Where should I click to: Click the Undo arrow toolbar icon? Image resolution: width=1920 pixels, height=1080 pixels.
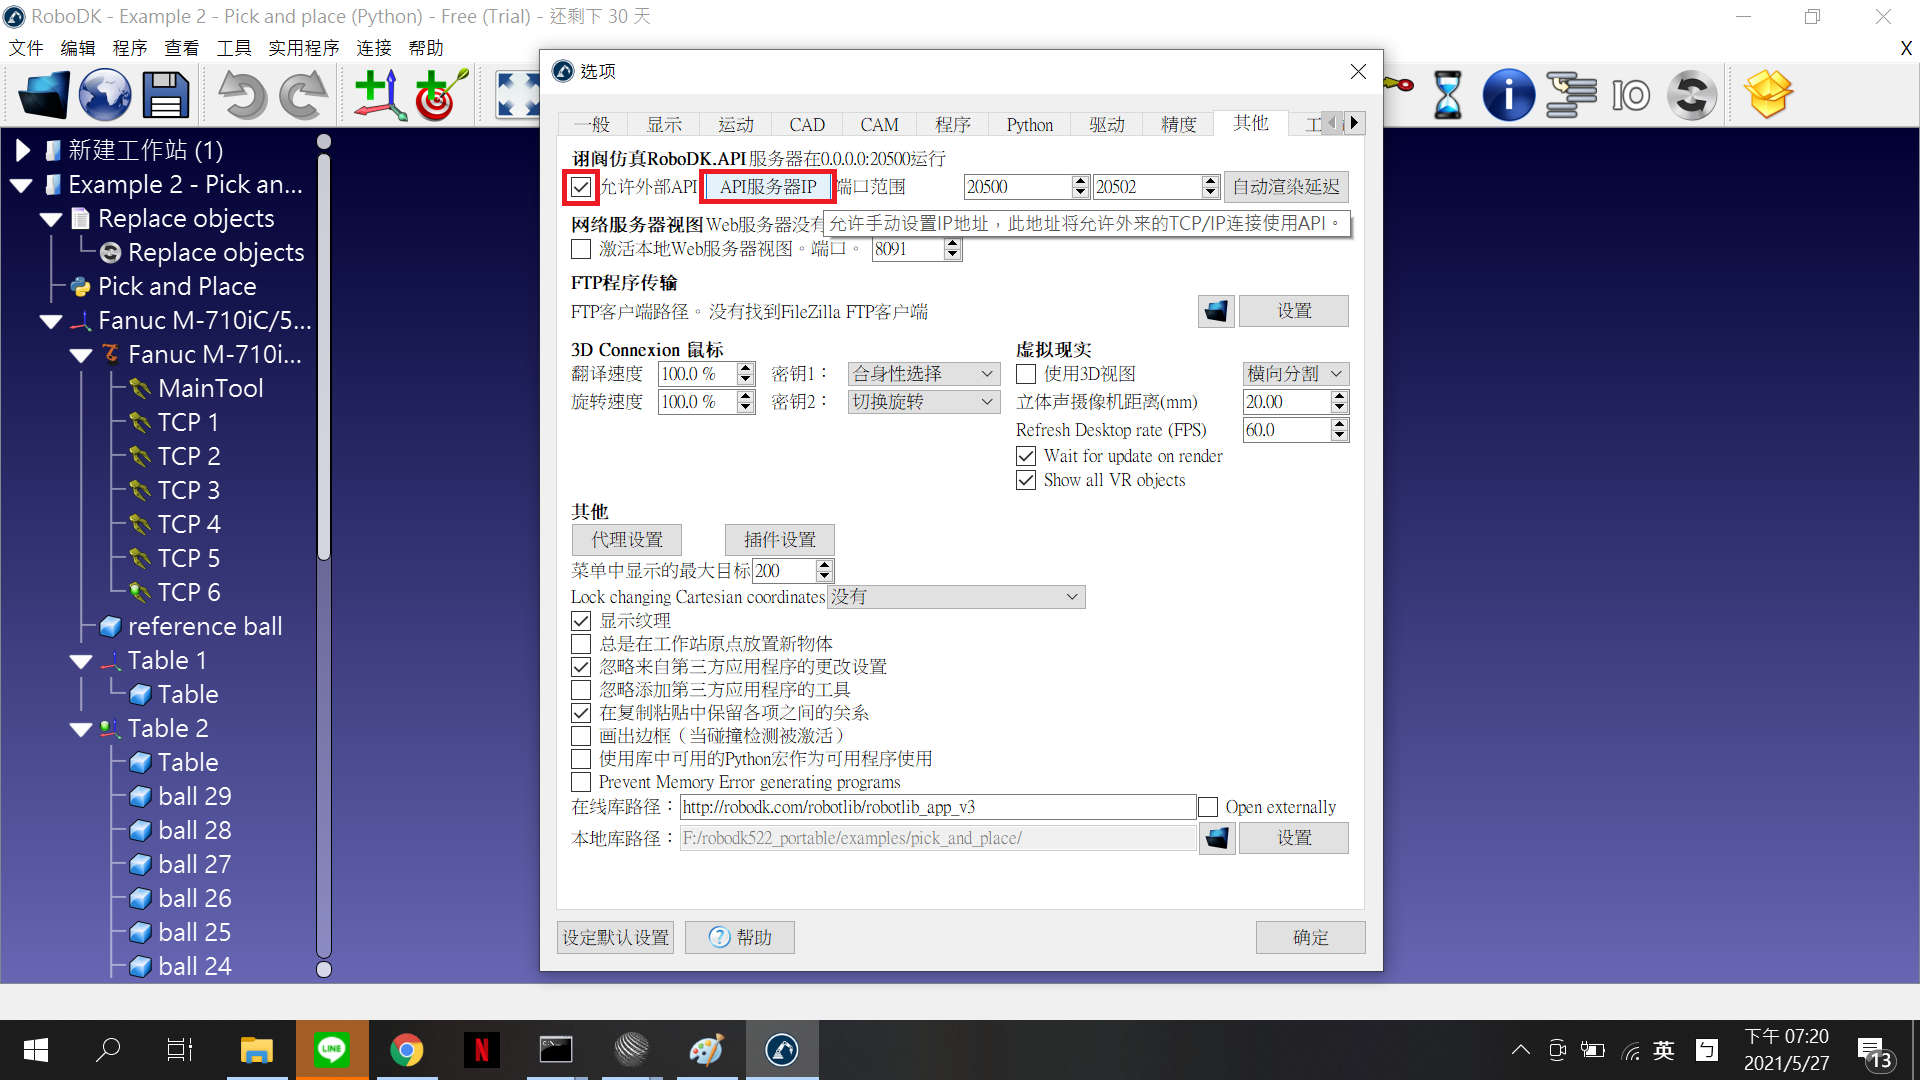point(242,96)
